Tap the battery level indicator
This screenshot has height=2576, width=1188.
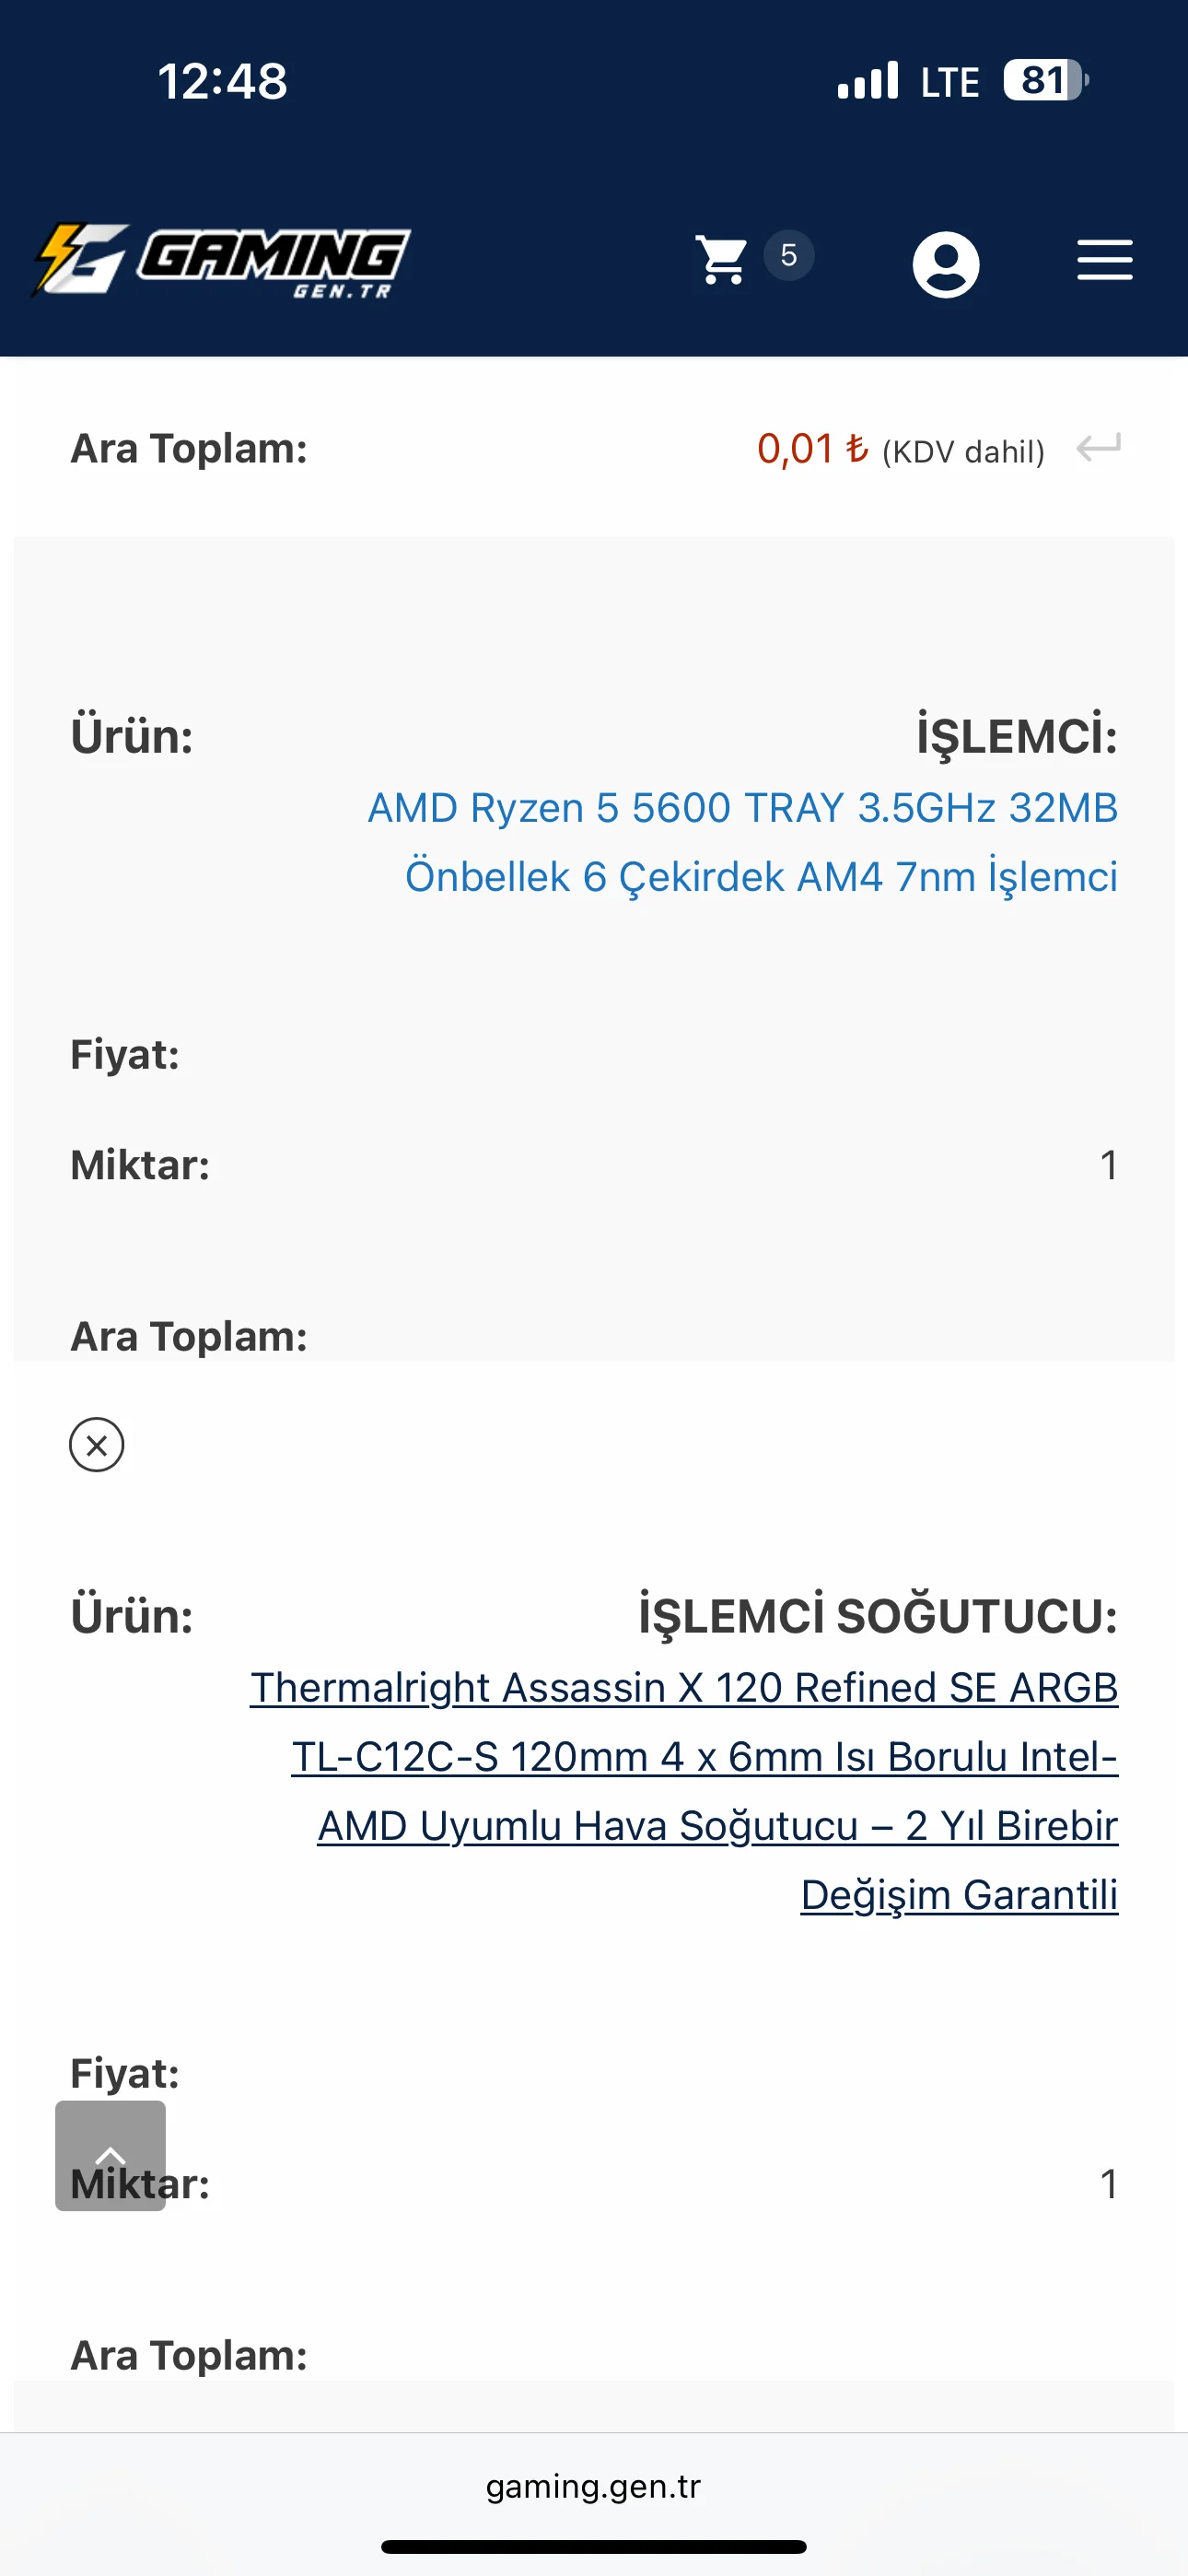point(1045,80)
